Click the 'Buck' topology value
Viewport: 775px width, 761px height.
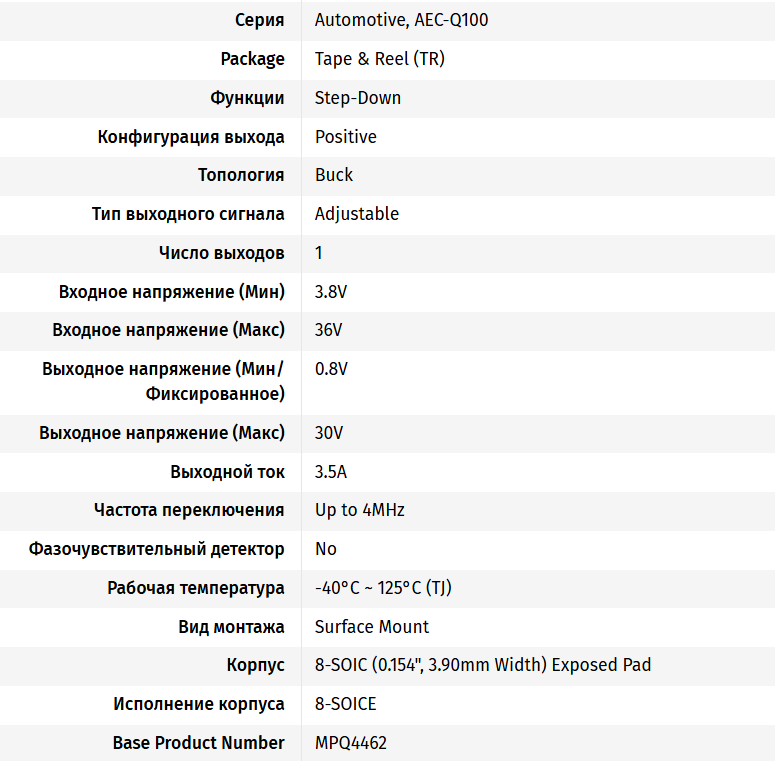click(x=334, y=175)
